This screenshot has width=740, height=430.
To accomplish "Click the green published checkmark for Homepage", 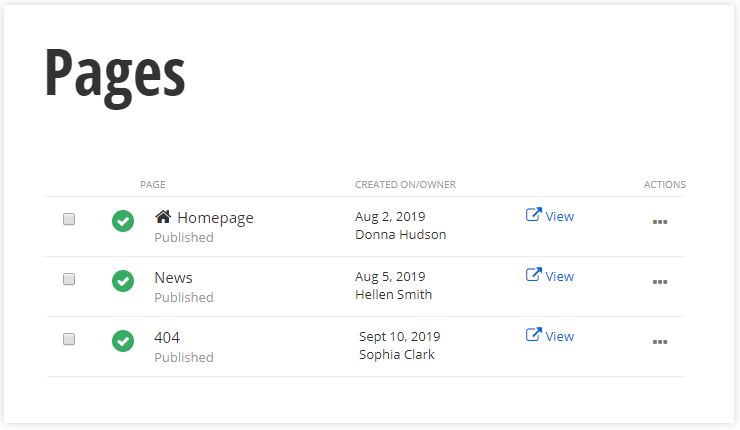I will (123, 221).
